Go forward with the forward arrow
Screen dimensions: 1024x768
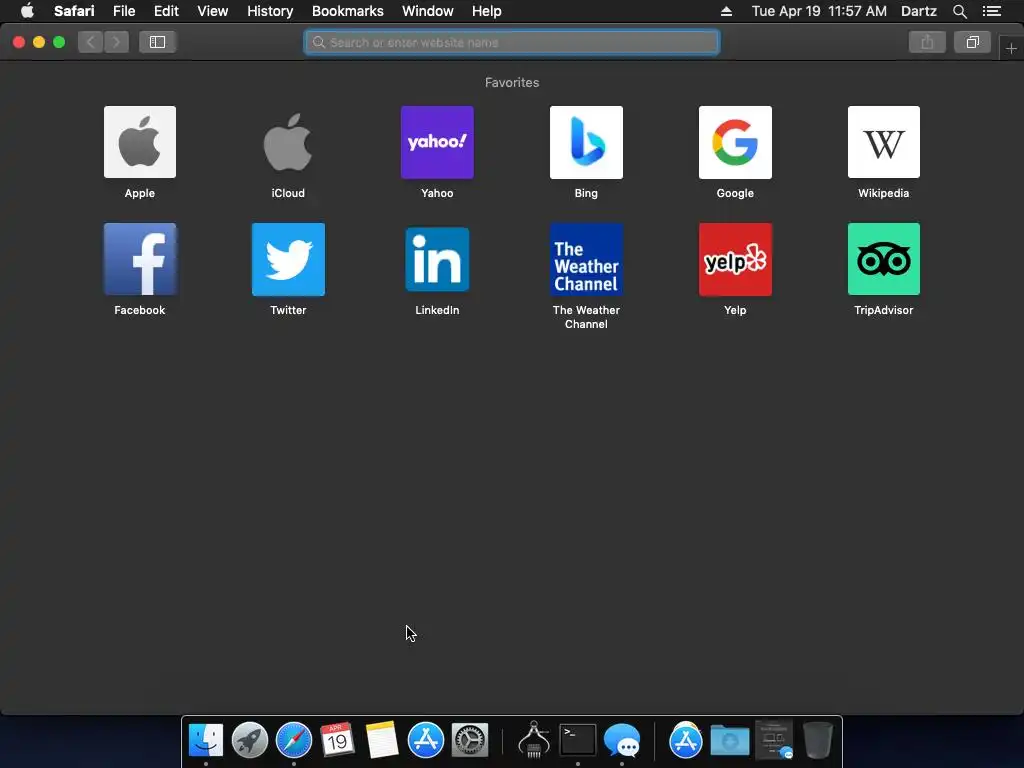116,42
